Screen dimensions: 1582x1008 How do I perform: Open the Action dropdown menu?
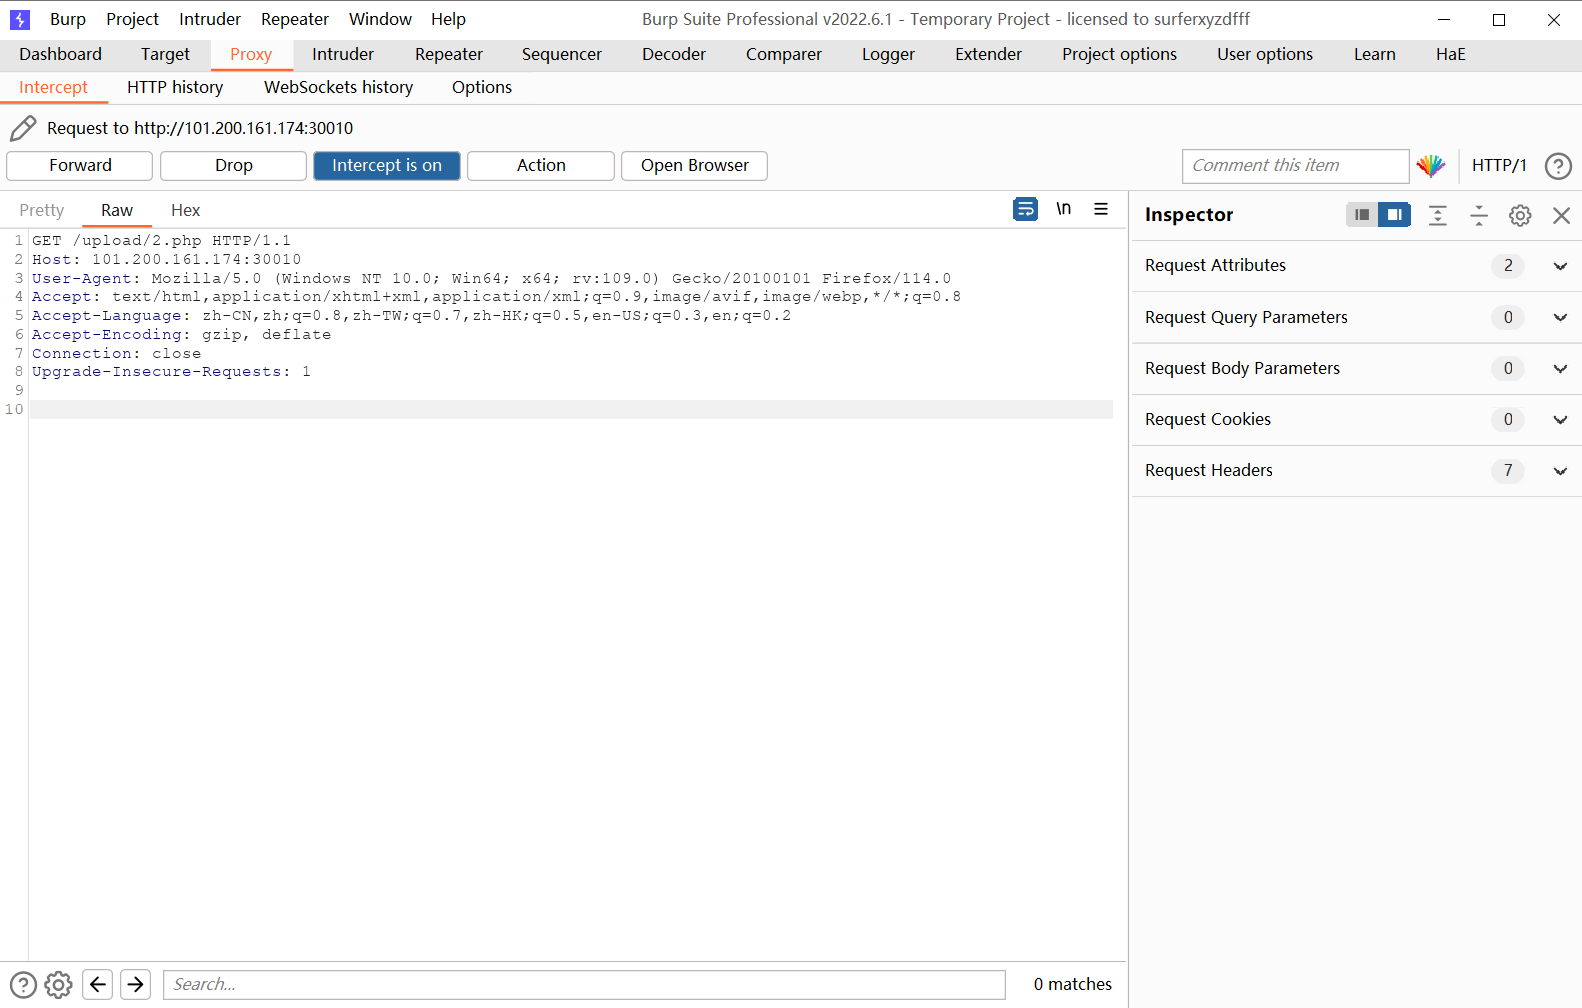click(541, 166)
